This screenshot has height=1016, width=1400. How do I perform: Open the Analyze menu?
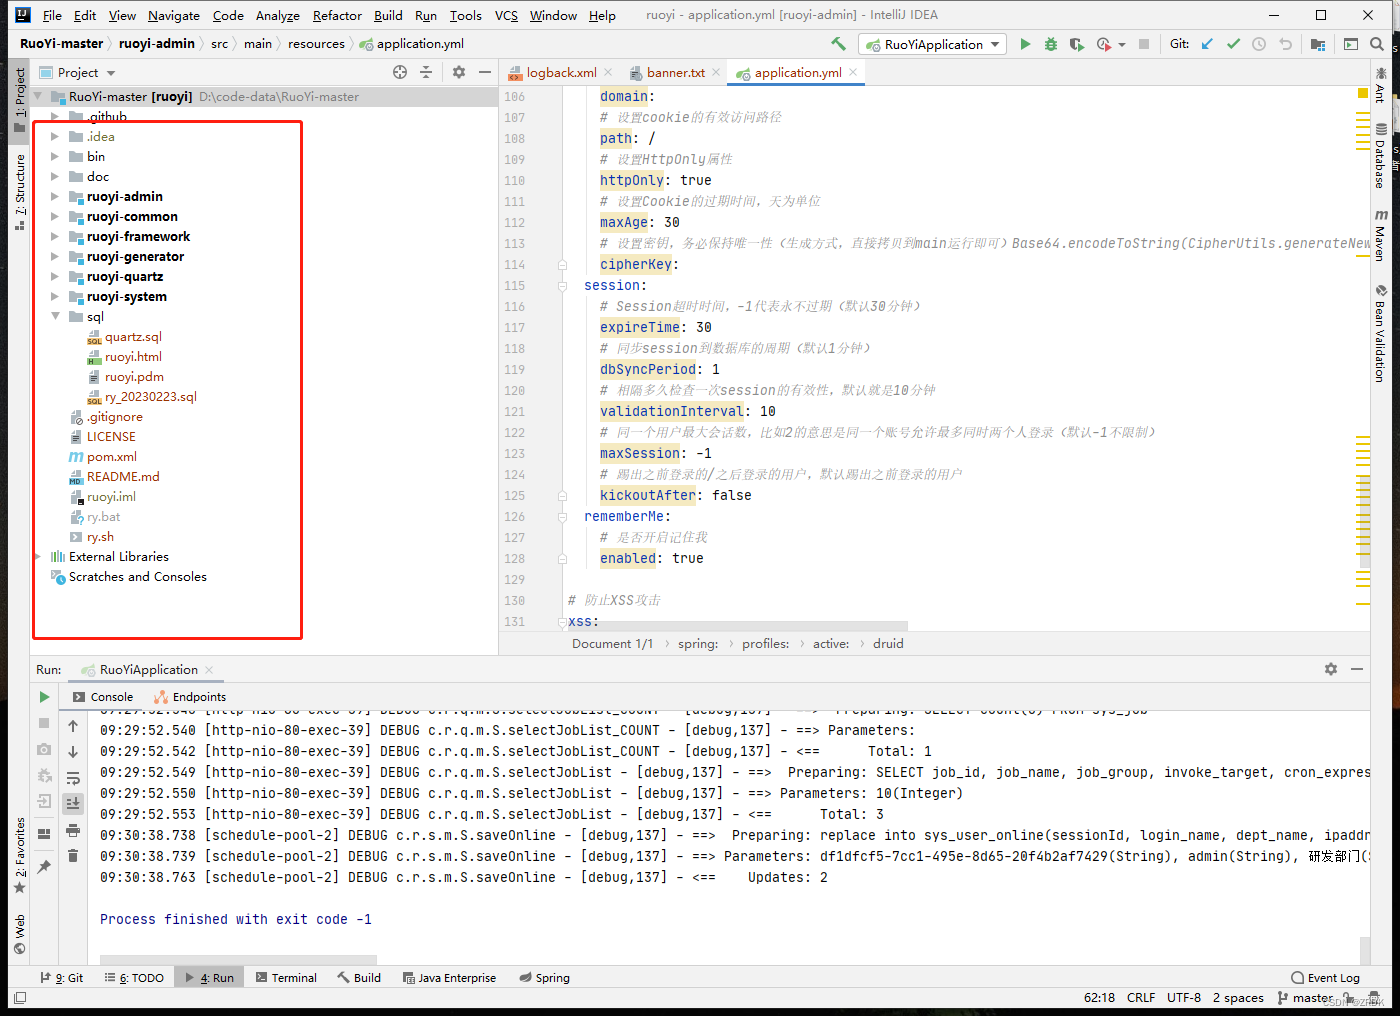pyautogui.click(x=278, y=15)
